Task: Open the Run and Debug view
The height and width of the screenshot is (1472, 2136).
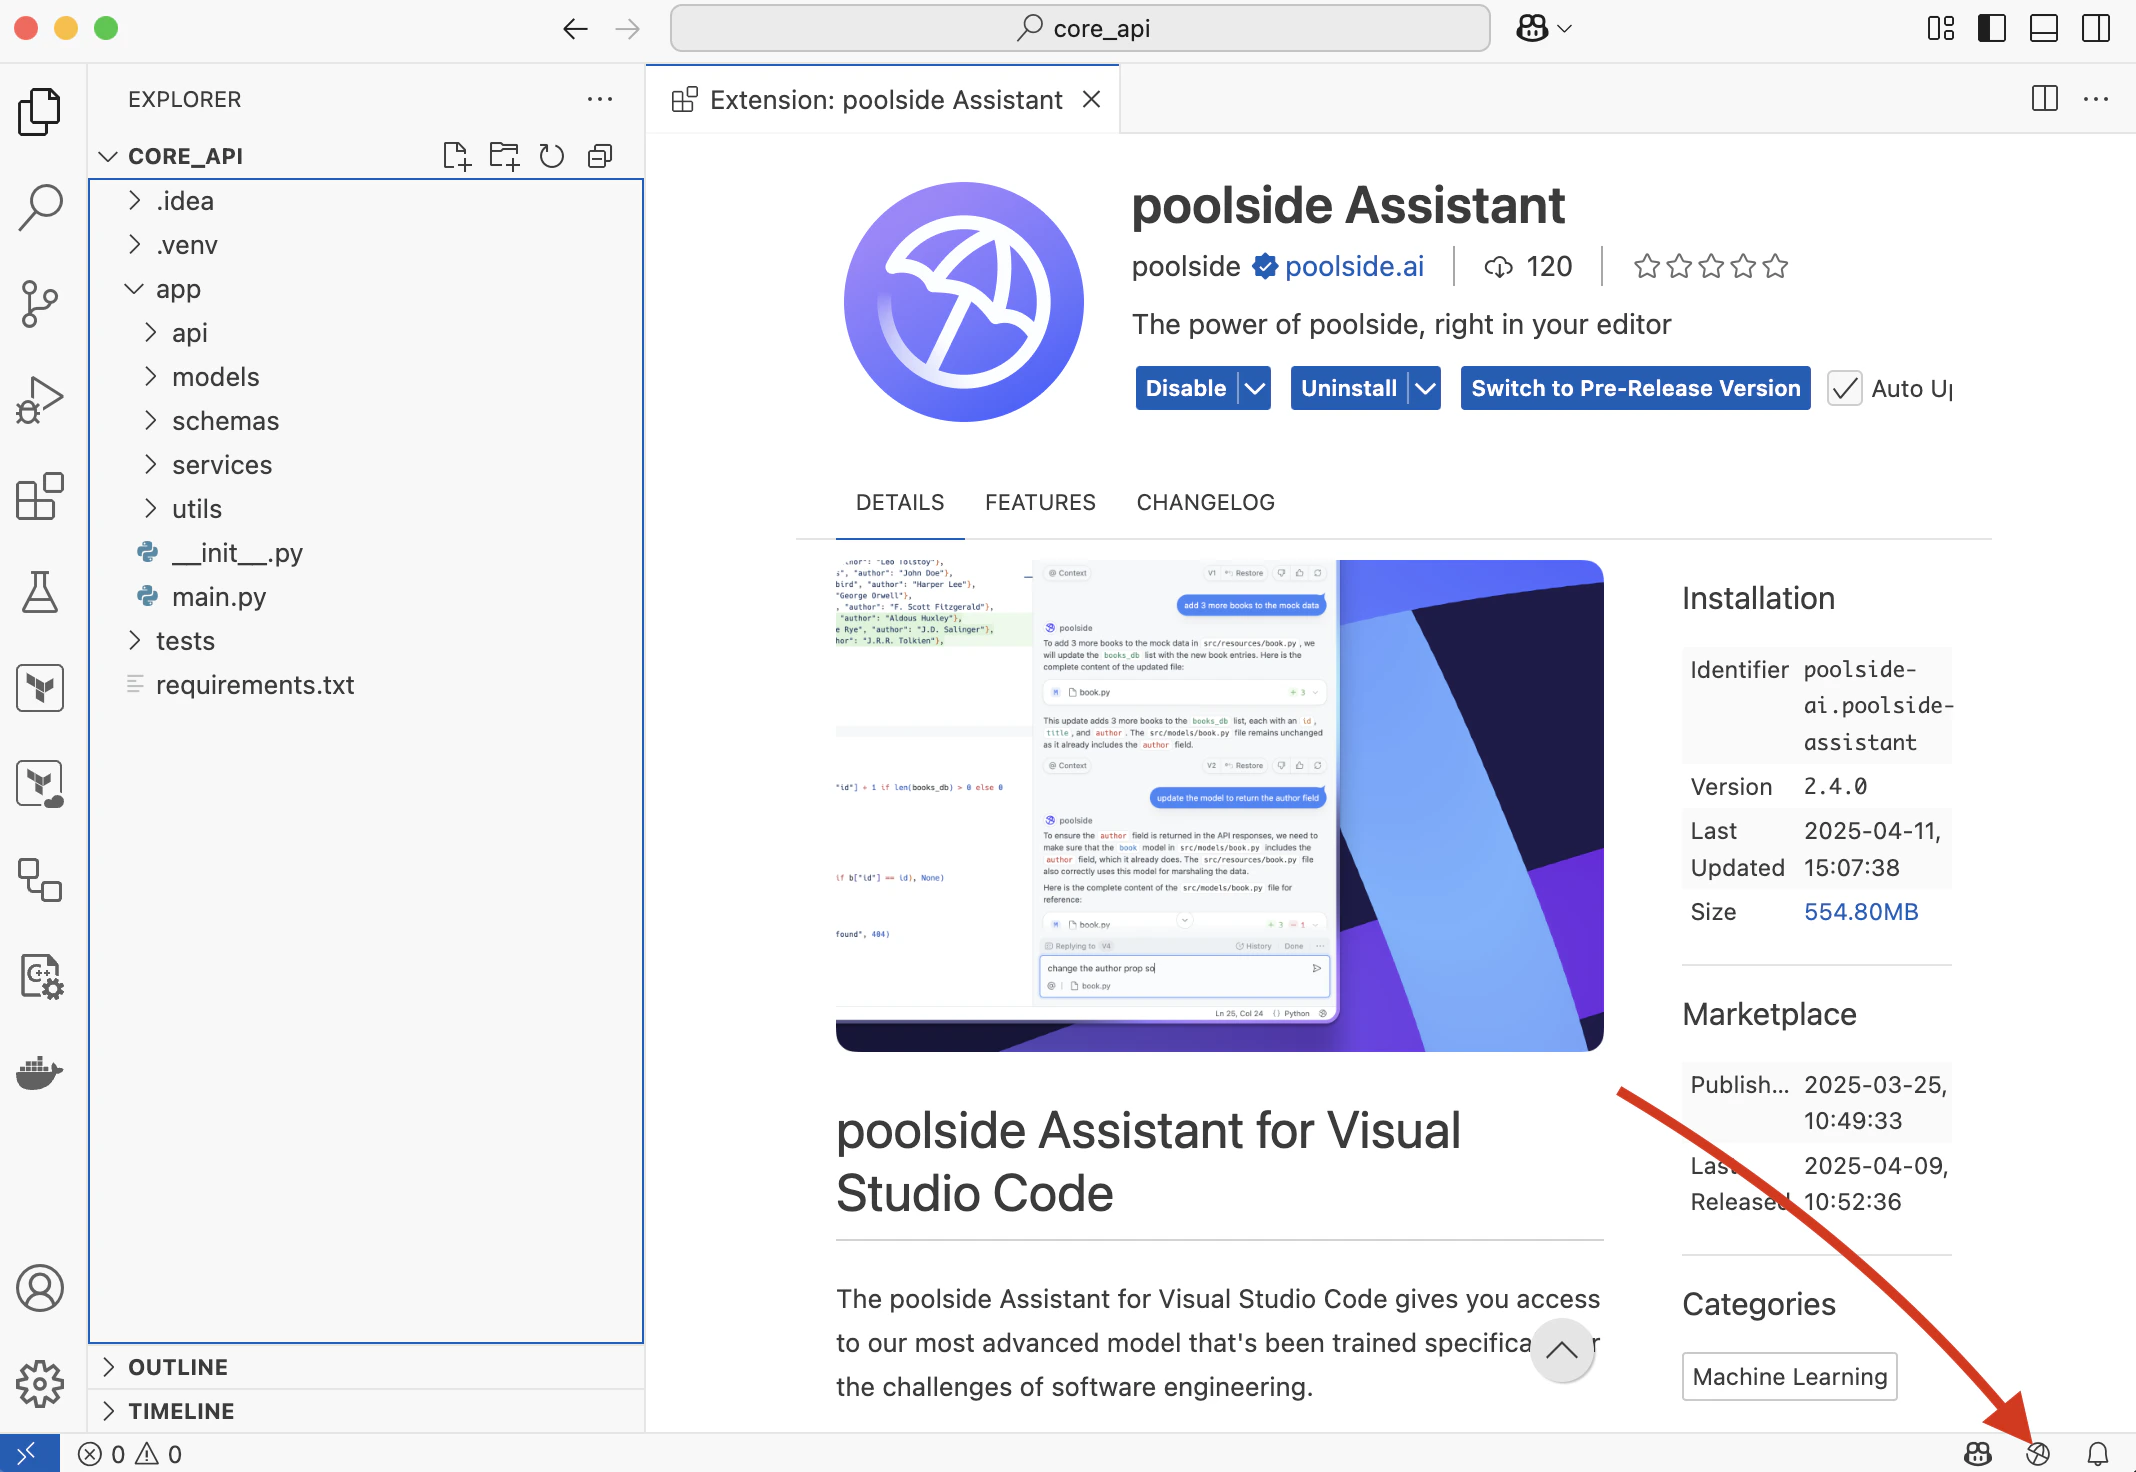Action: (x=40, y=398)
